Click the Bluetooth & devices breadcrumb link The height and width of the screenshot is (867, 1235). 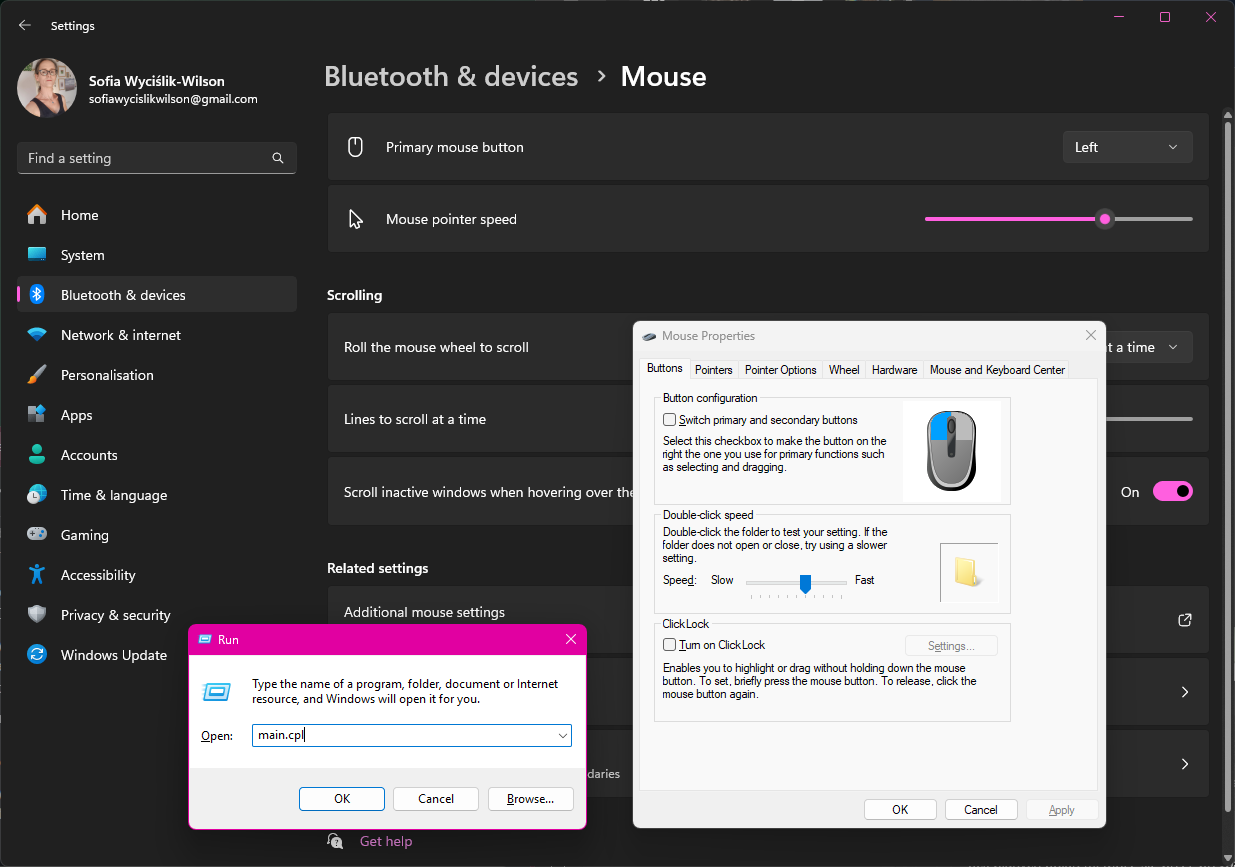pyautogui.click(x=451, y=76)
